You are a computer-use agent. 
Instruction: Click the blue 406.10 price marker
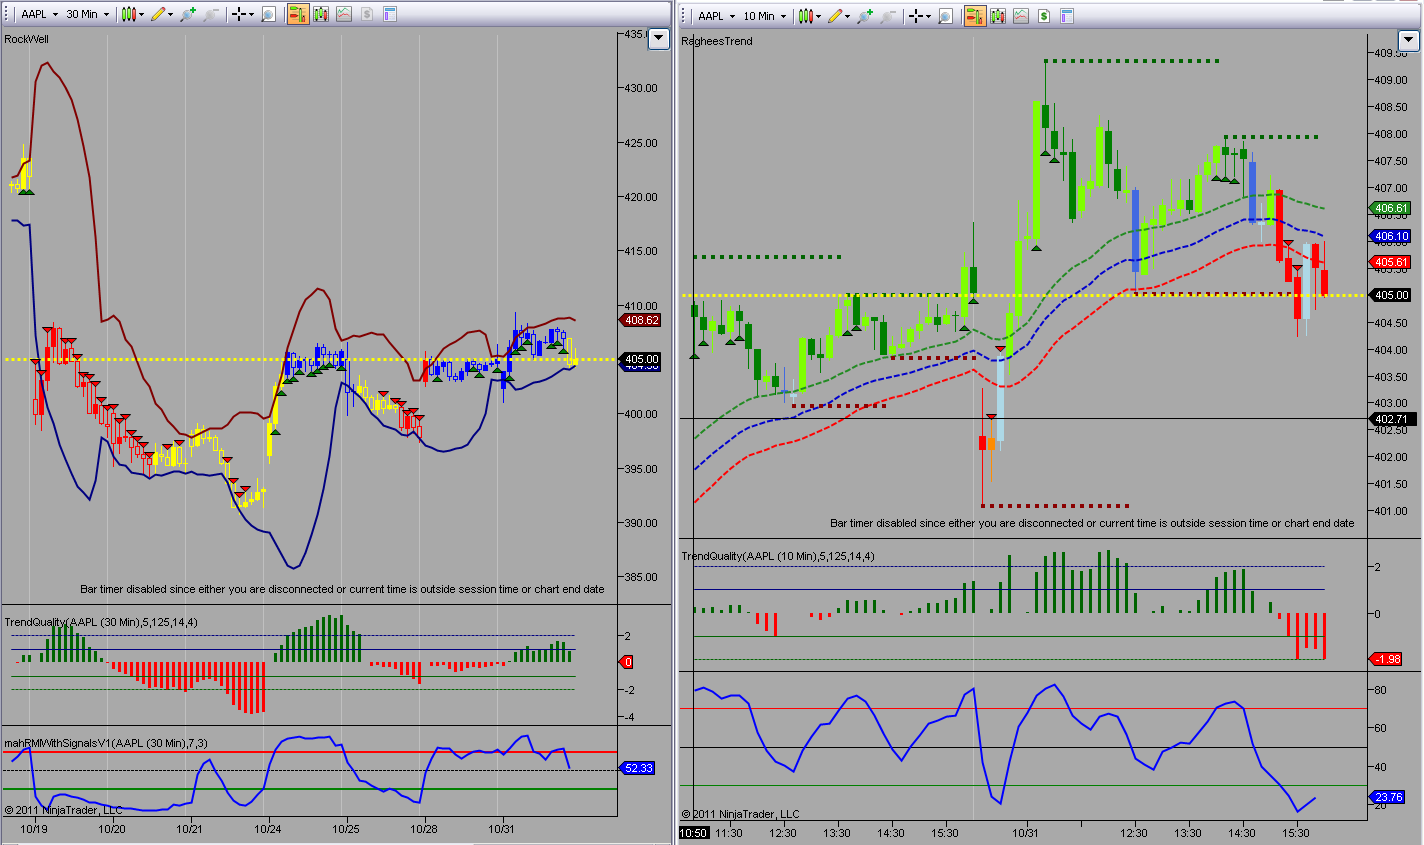tap(1391, 237)
